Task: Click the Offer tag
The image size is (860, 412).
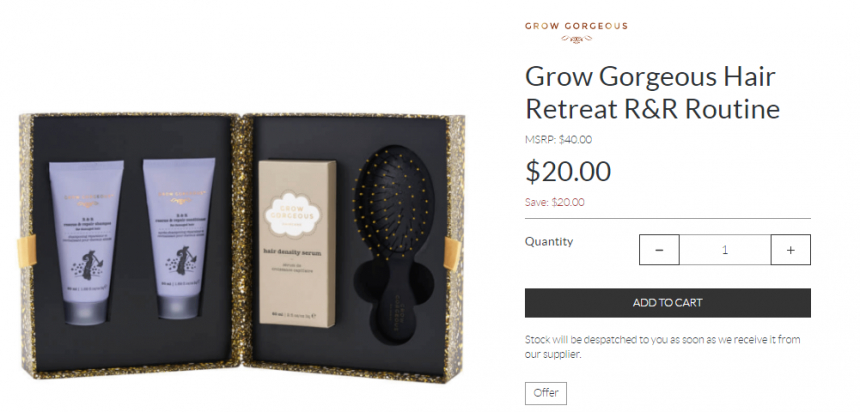Action: coord(546,393)
